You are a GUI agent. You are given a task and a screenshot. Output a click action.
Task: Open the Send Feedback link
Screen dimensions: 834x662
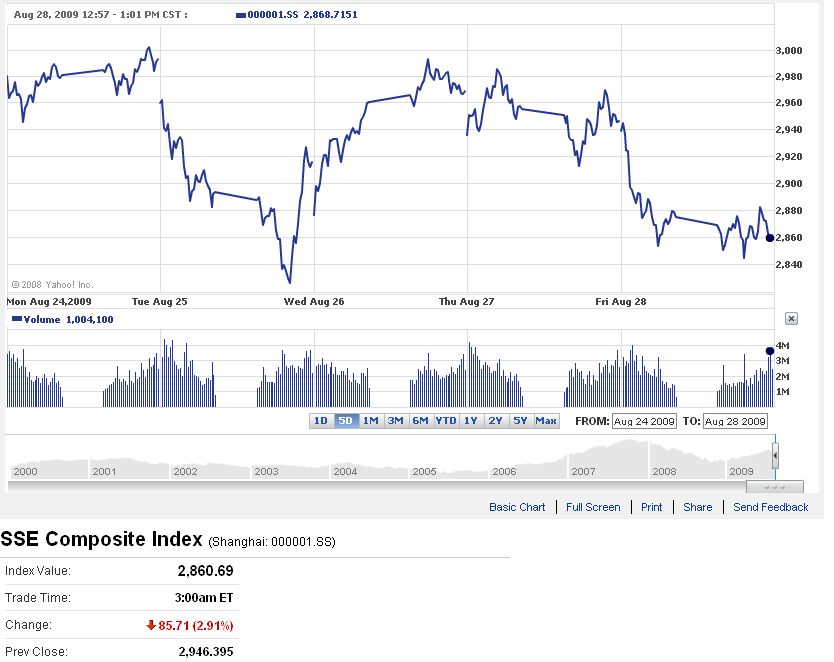(x=770, y=507)
